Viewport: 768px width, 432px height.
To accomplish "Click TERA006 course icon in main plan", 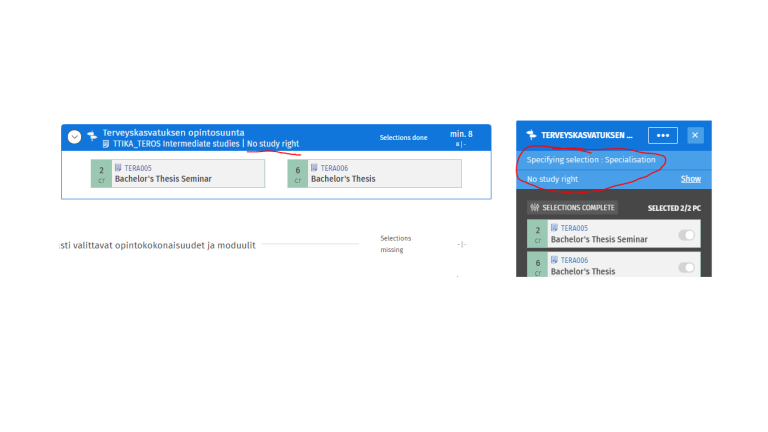I will pyautogui.click(x=314, y=168).
